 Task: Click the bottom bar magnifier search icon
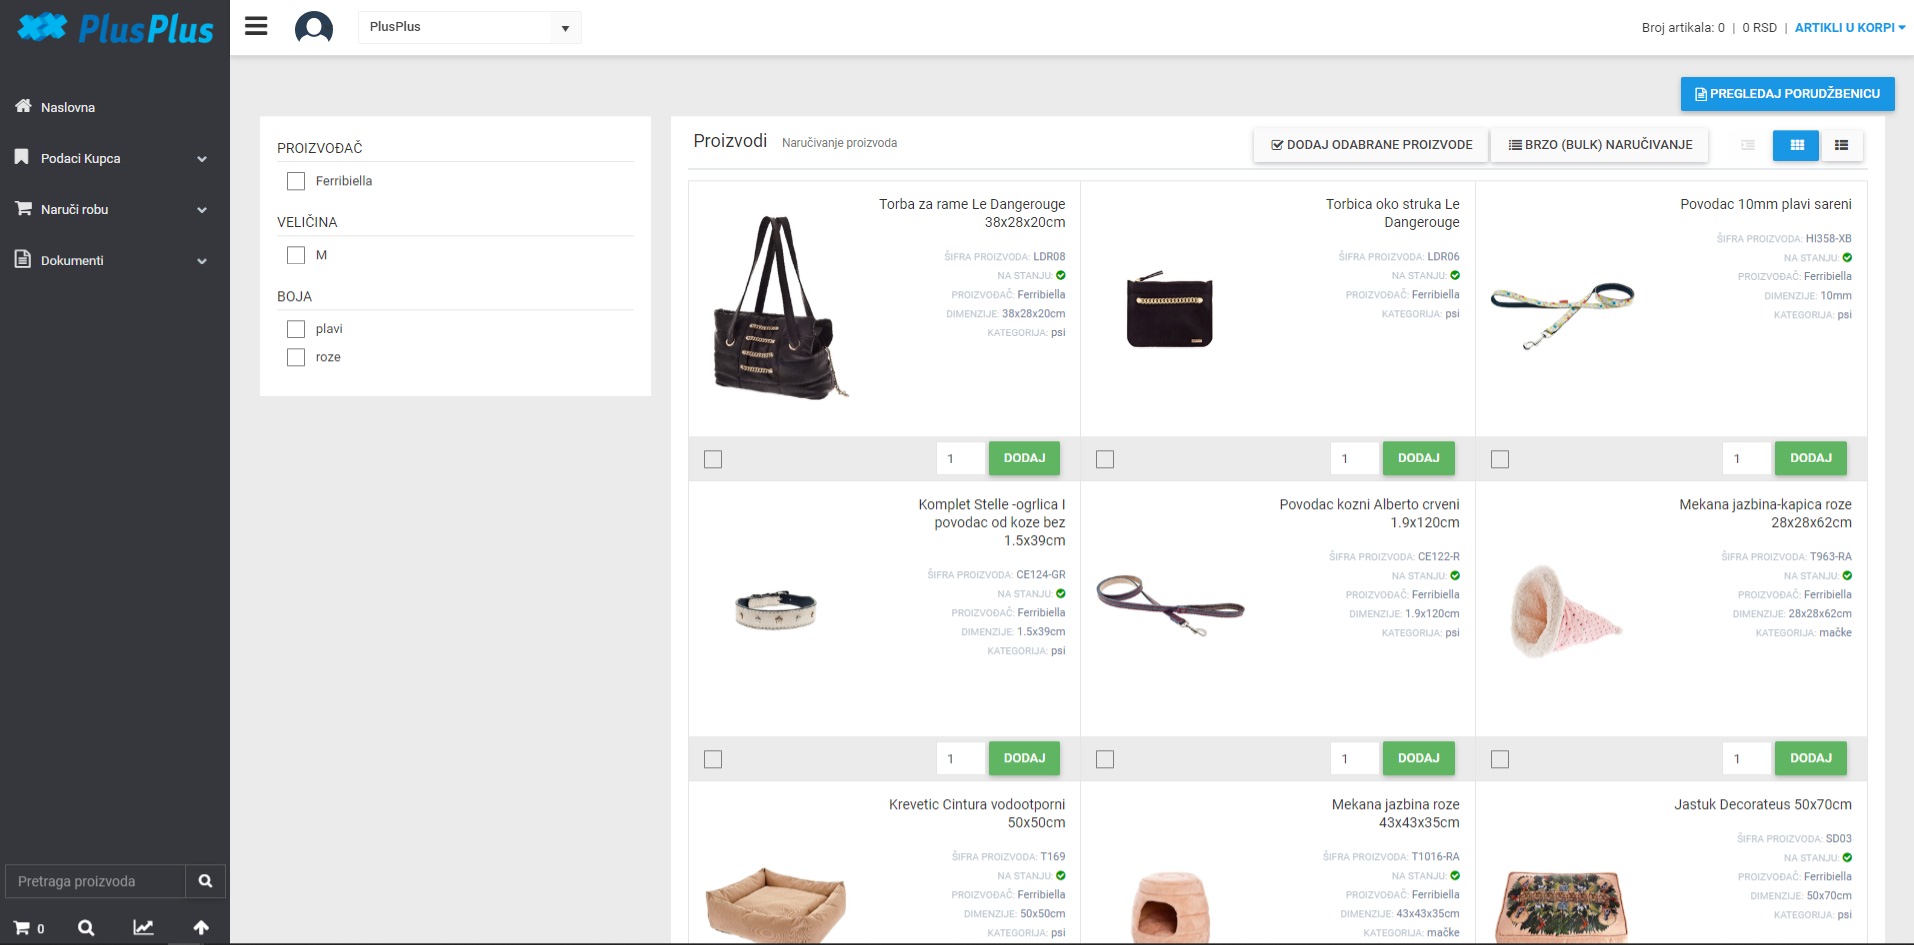point(86,928)
